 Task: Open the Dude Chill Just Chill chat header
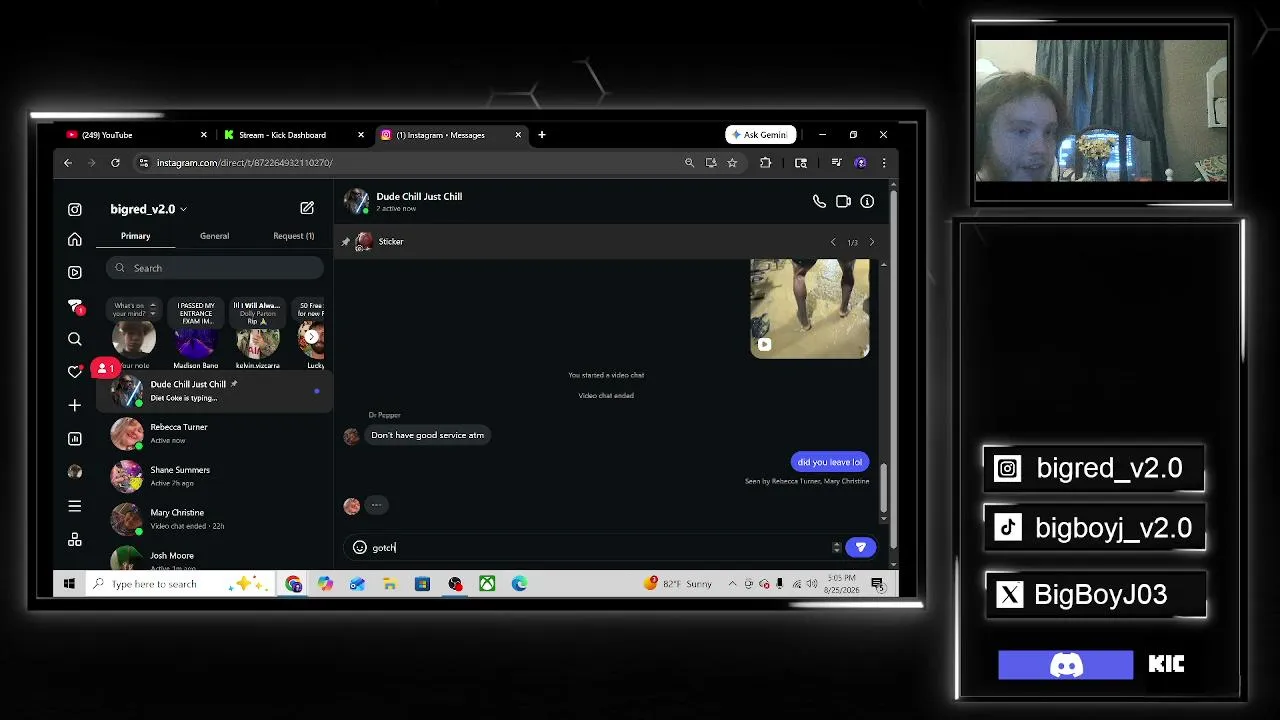point(403,201)
